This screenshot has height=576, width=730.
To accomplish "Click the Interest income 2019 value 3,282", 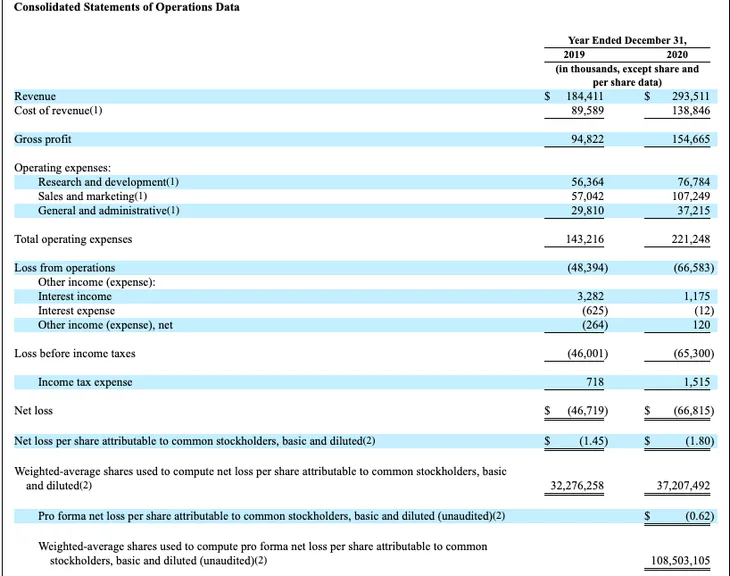I will [590, 296].
